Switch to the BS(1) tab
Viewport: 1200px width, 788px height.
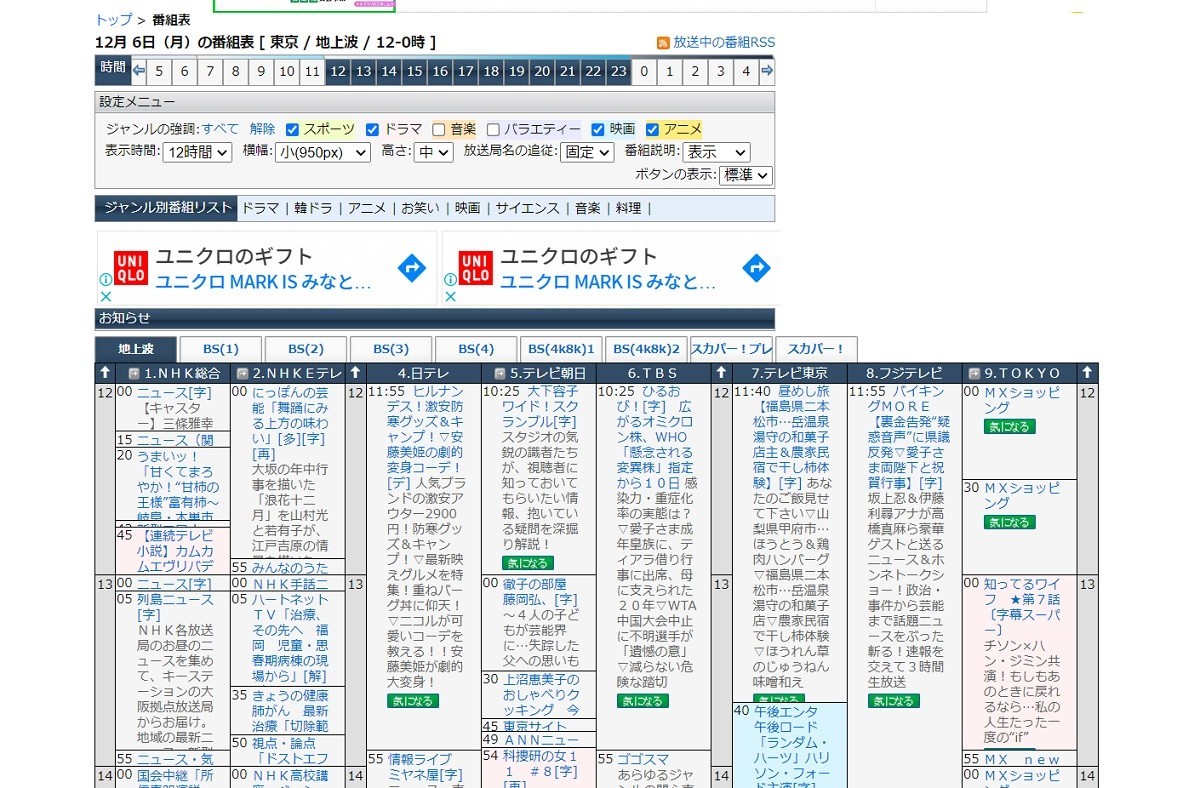coord(221,349)
